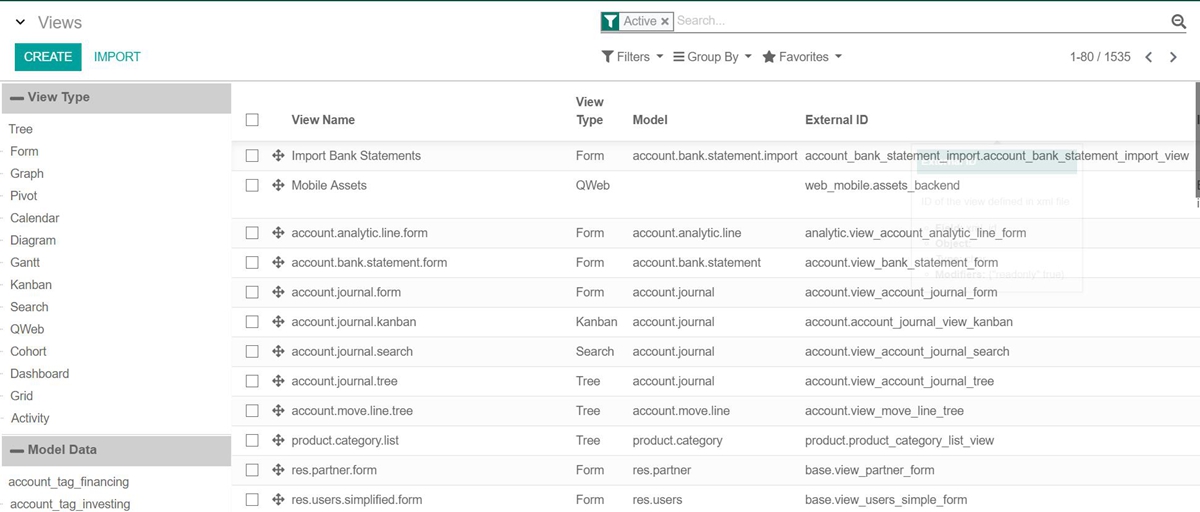
Task: Click drag handle for res.partner.form row
Action: (x=279, y=470)
